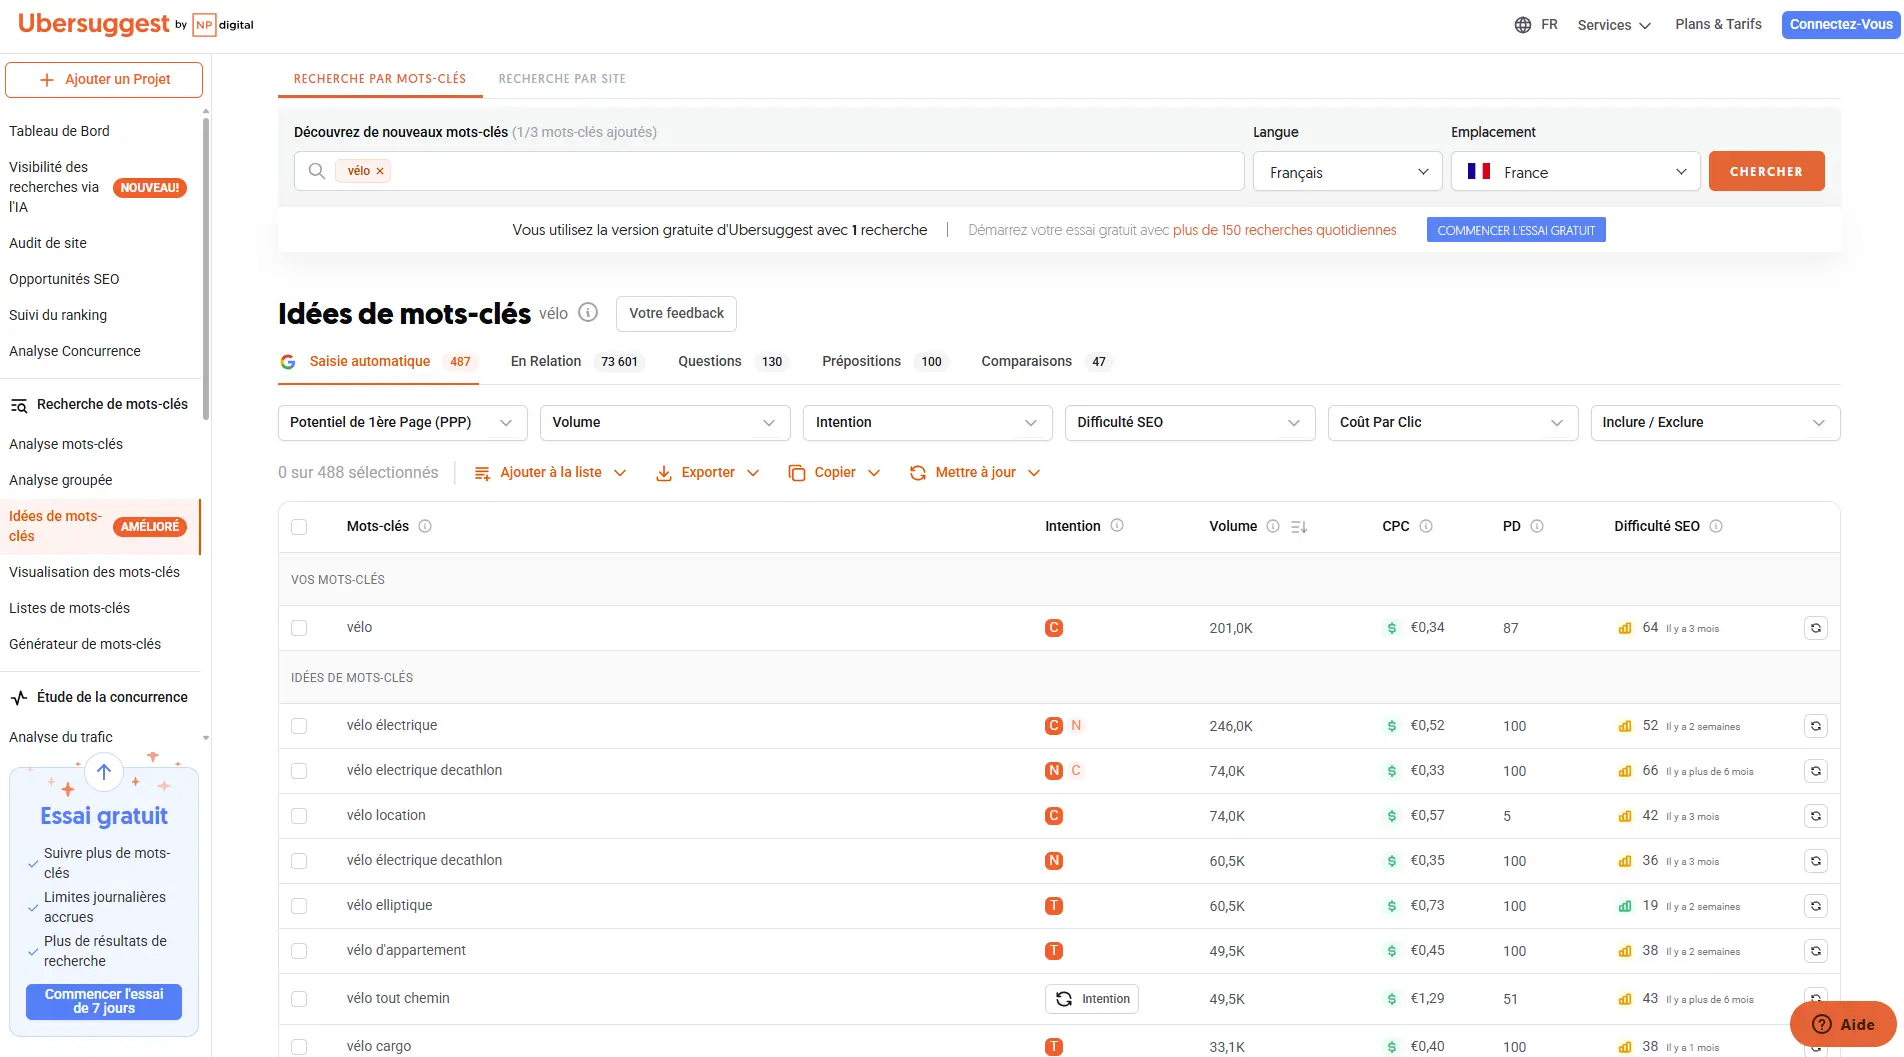The height and width of the screenshot is (1057, 1904).
Task: Click the Difficulté SEO header info icon
Action: [1716, 527]
